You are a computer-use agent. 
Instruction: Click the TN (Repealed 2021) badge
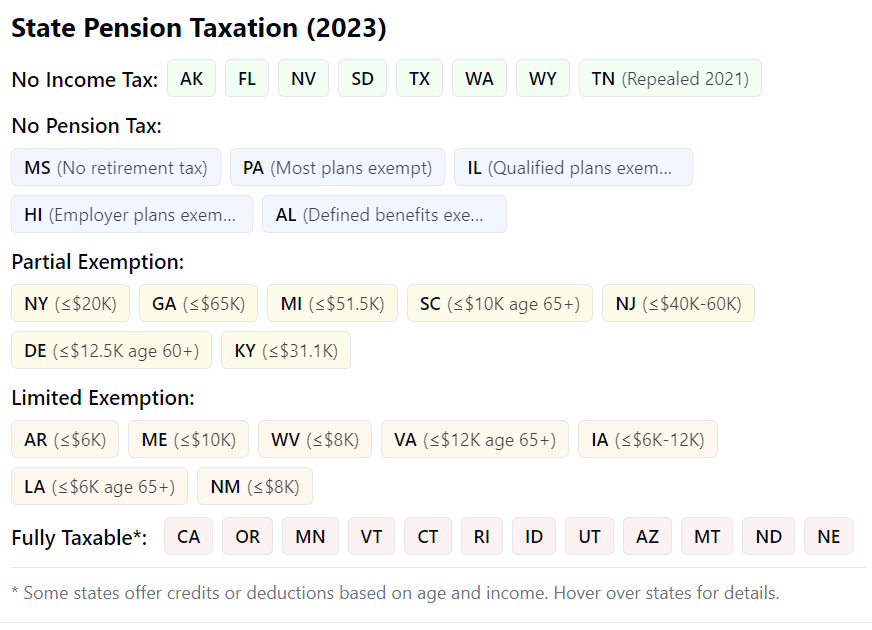670,78
